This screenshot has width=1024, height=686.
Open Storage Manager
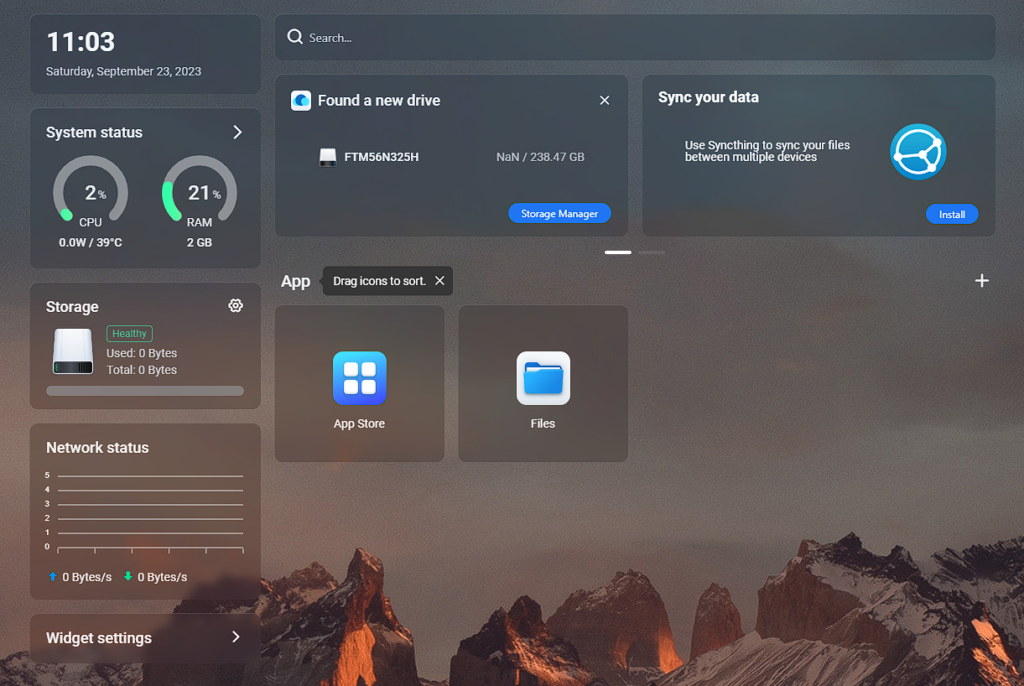click(x=560, y=214)
